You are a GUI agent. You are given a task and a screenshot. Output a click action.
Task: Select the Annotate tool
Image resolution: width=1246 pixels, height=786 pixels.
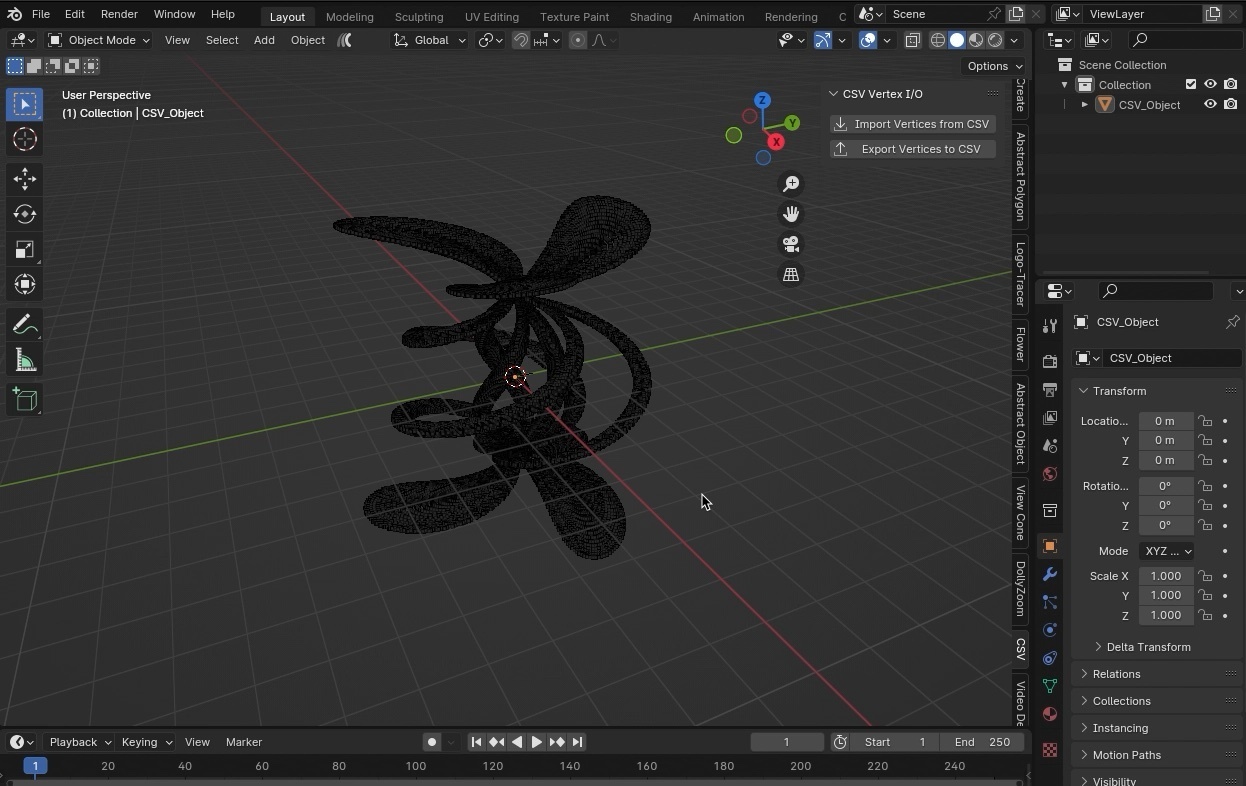pos(24,324)
